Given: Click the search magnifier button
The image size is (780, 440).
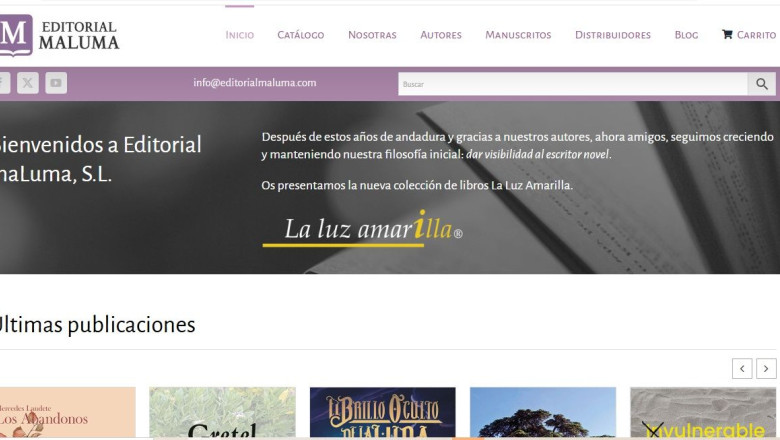Looking at the screenshot, I should click(x=762, y=84).
